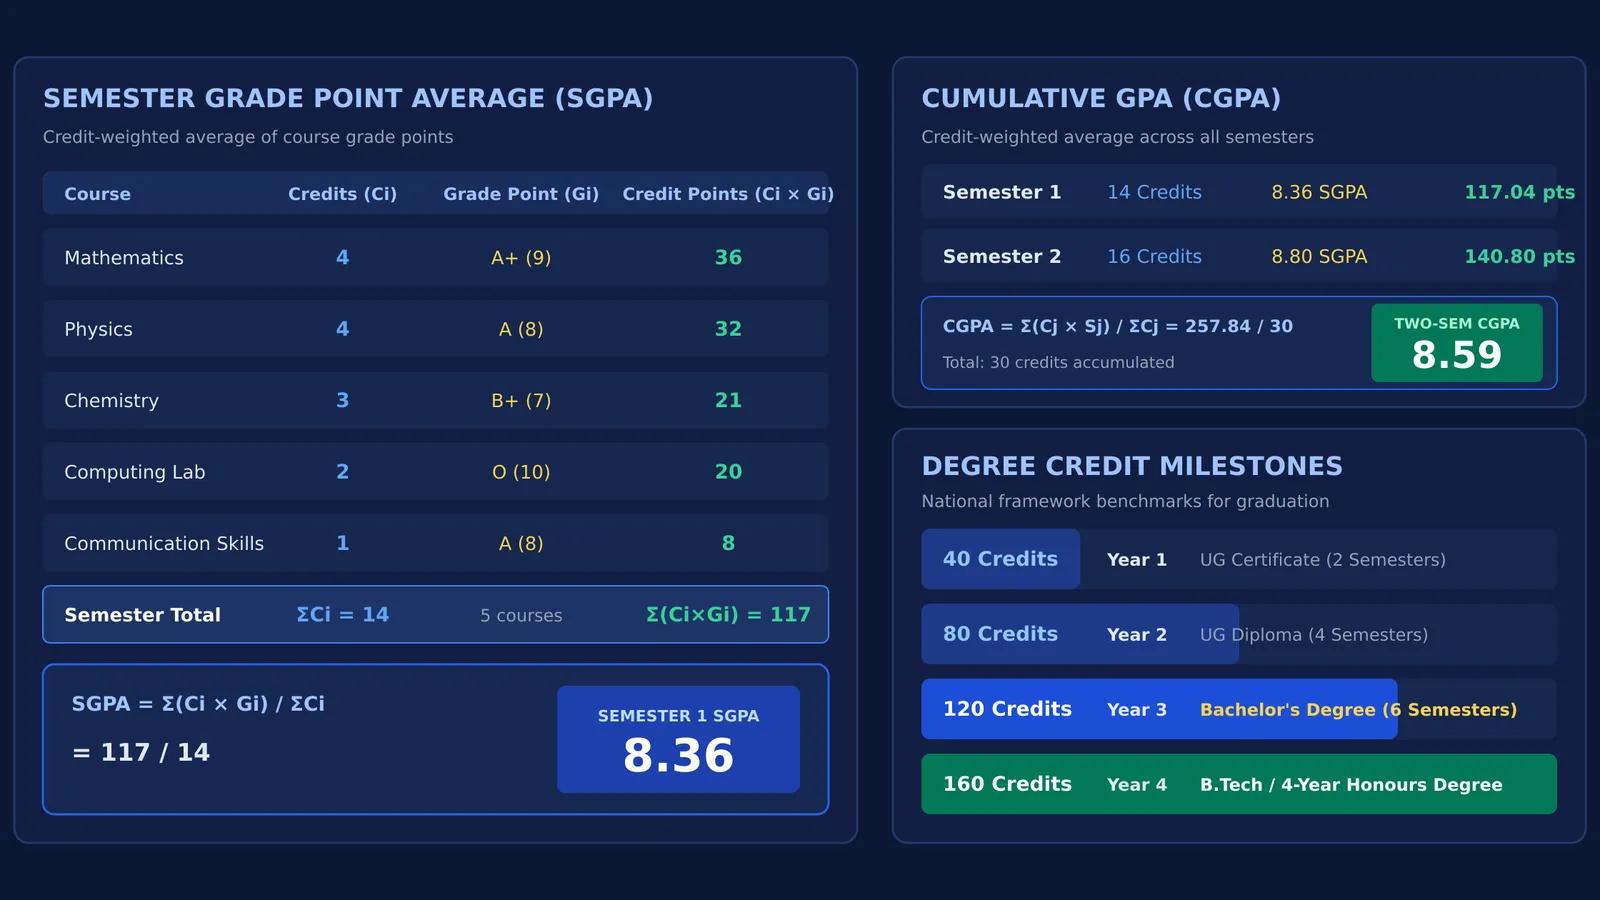1600x900 pixels.
Task: Click the Semester Total label
Action: coord(142,615)
